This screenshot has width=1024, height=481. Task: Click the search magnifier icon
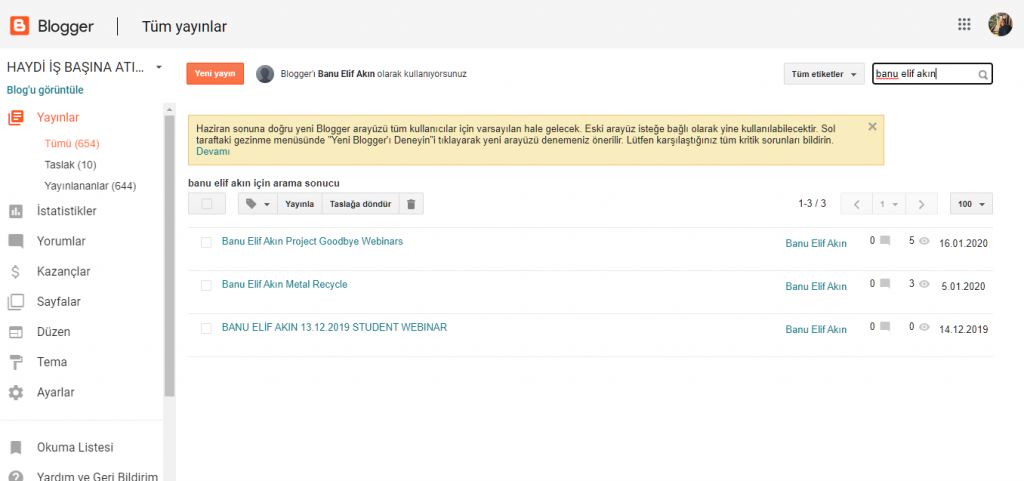tap(983, 75)
